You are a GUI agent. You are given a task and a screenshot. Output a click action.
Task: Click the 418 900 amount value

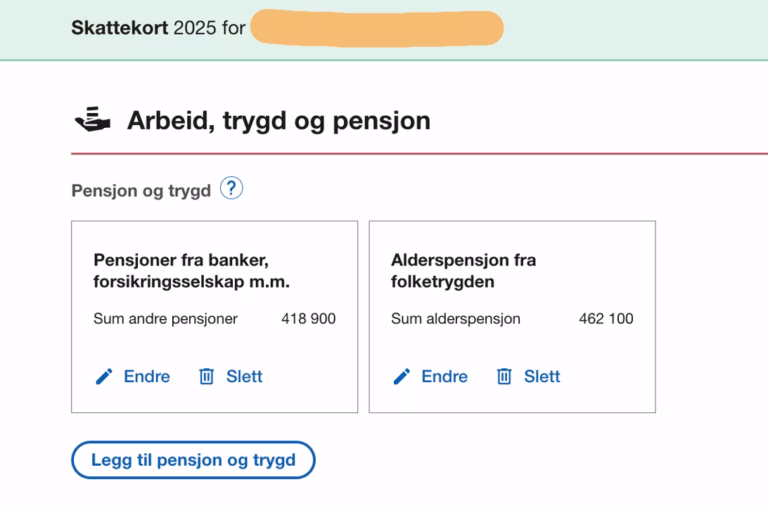click(308, 319)
